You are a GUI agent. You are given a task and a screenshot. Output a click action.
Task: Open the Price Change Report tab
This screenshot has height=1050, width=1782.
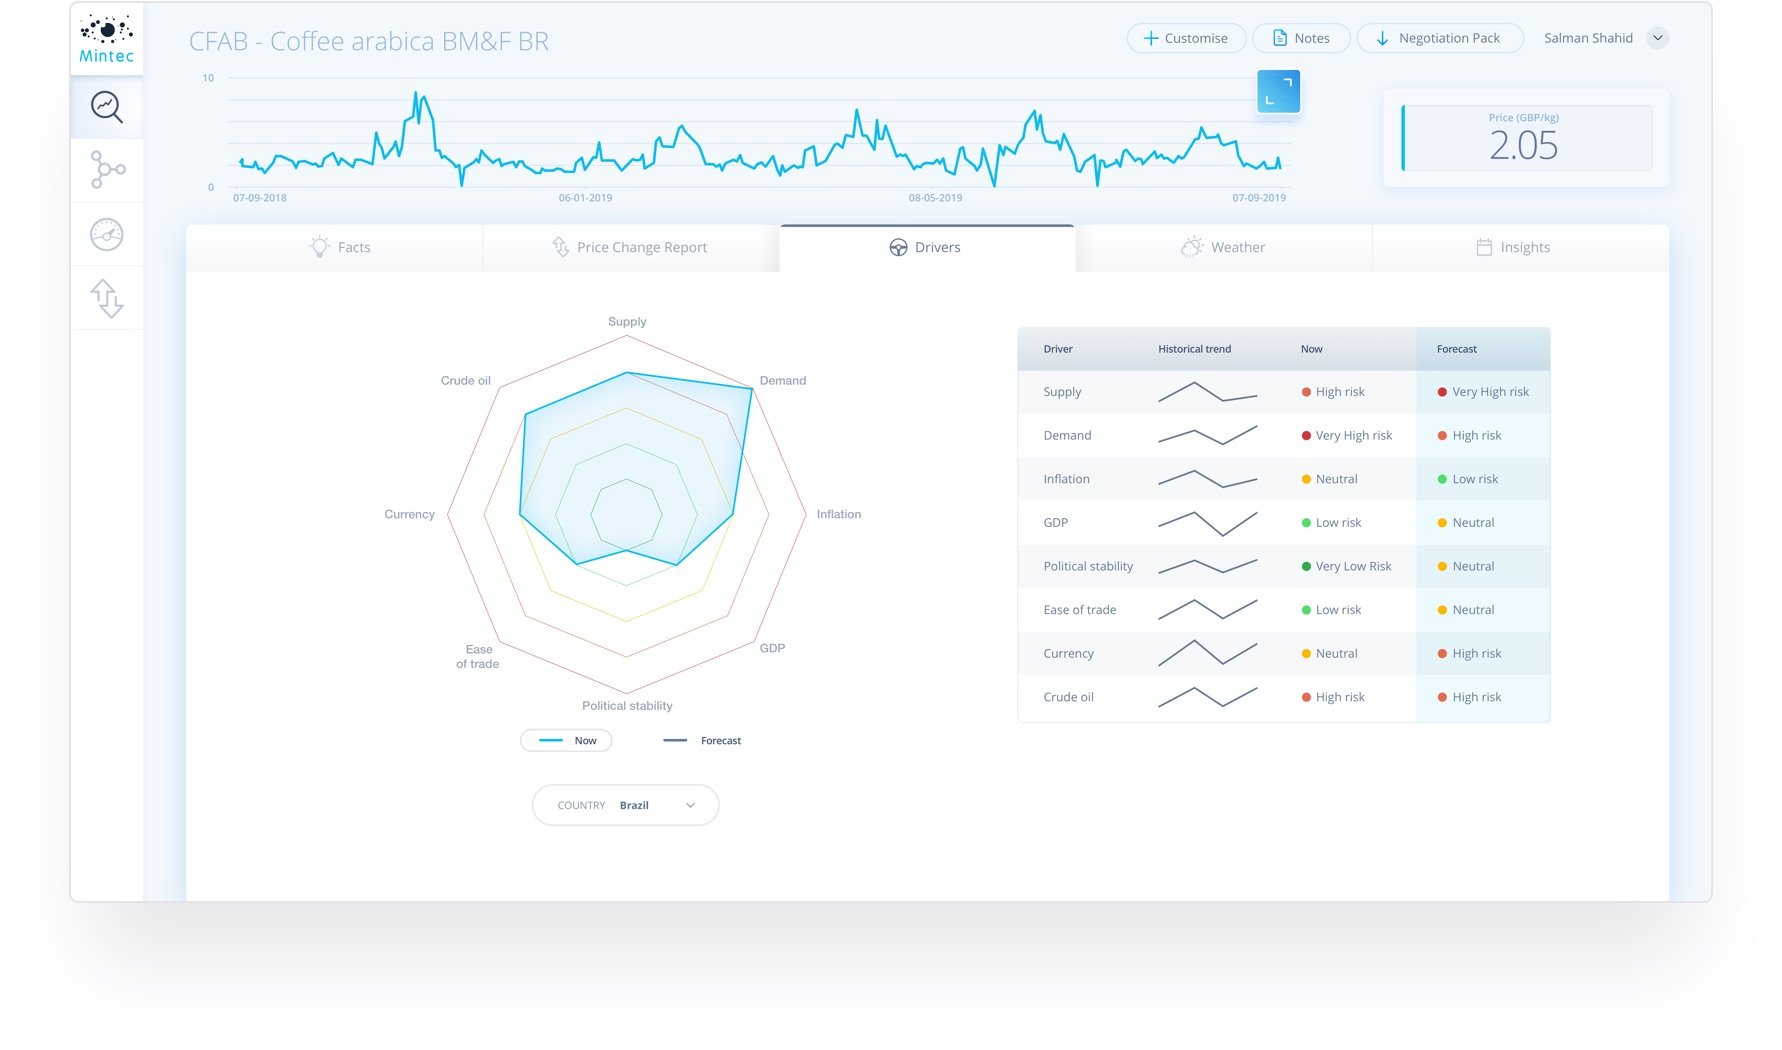pyautogui.click(x=628, y=247)
